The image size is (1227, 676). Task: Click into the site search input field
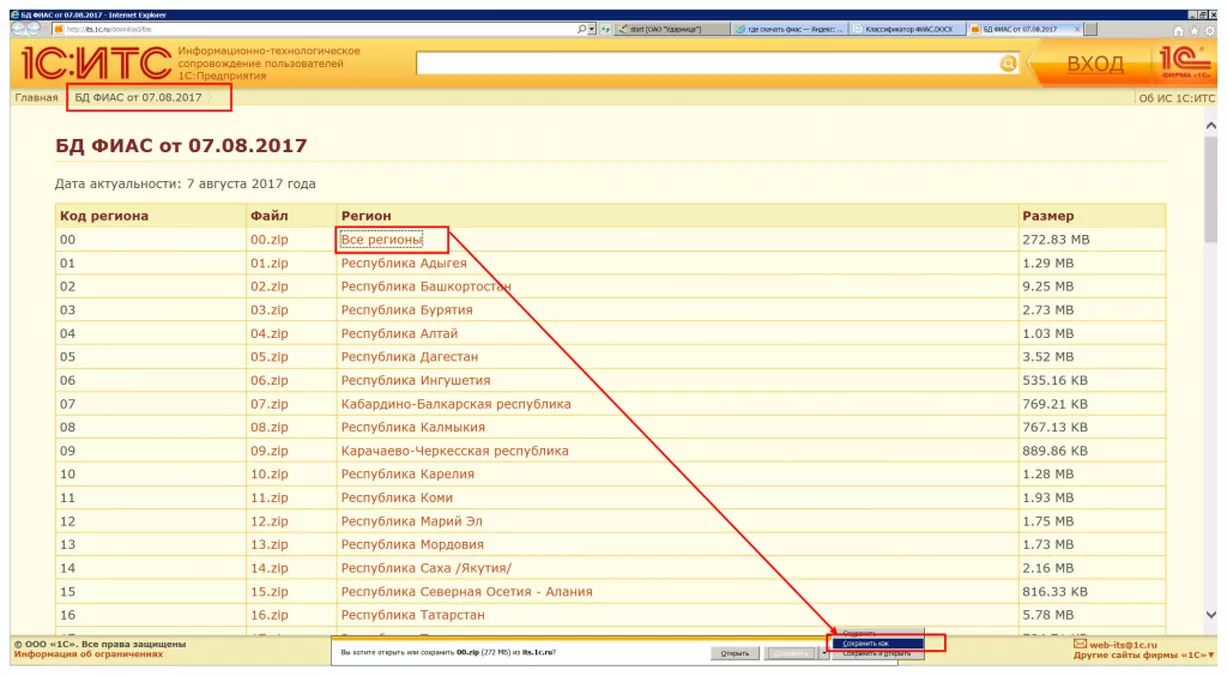point(706,63)
